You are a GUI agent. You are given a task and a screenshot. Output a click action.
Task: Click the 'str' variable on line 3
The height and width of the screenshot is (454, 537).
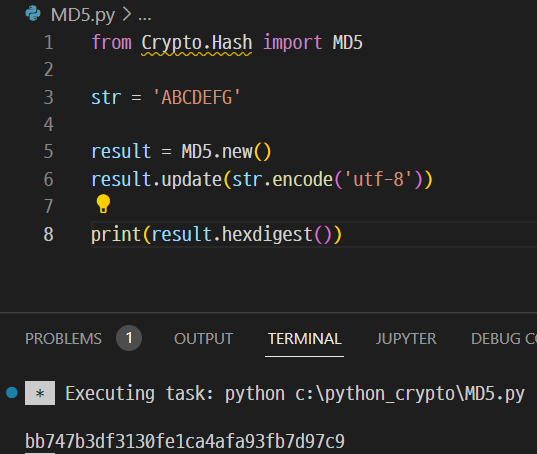tap(106, 98)
